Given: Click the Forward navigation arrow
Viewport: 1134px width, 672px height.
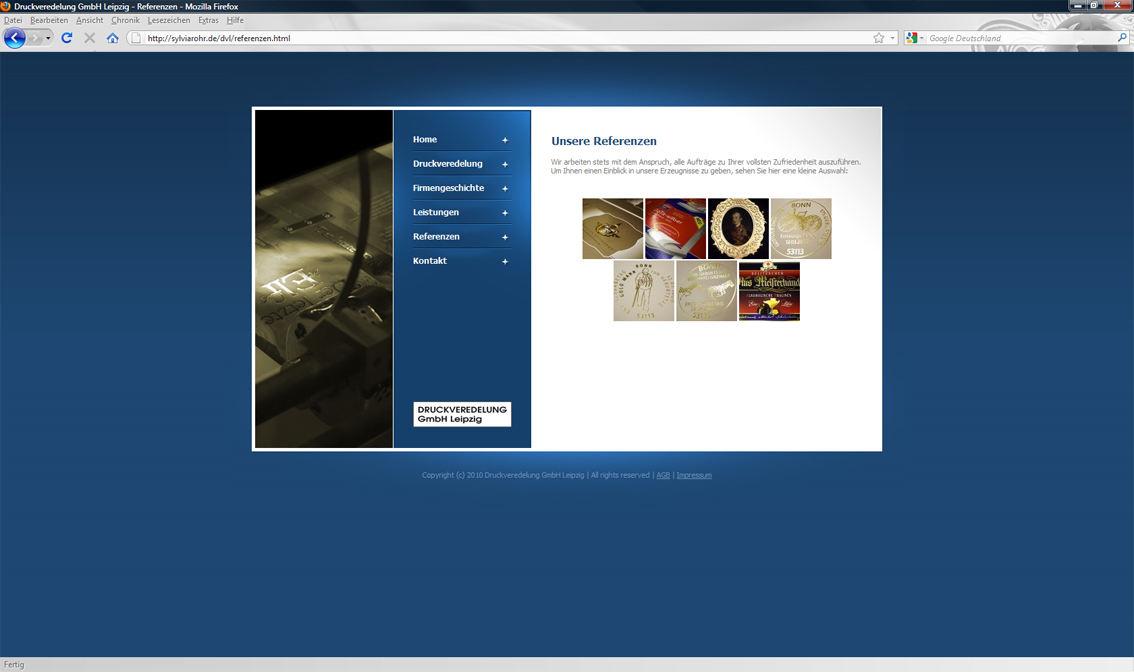Looking at the screenshot, I should 35,38.
